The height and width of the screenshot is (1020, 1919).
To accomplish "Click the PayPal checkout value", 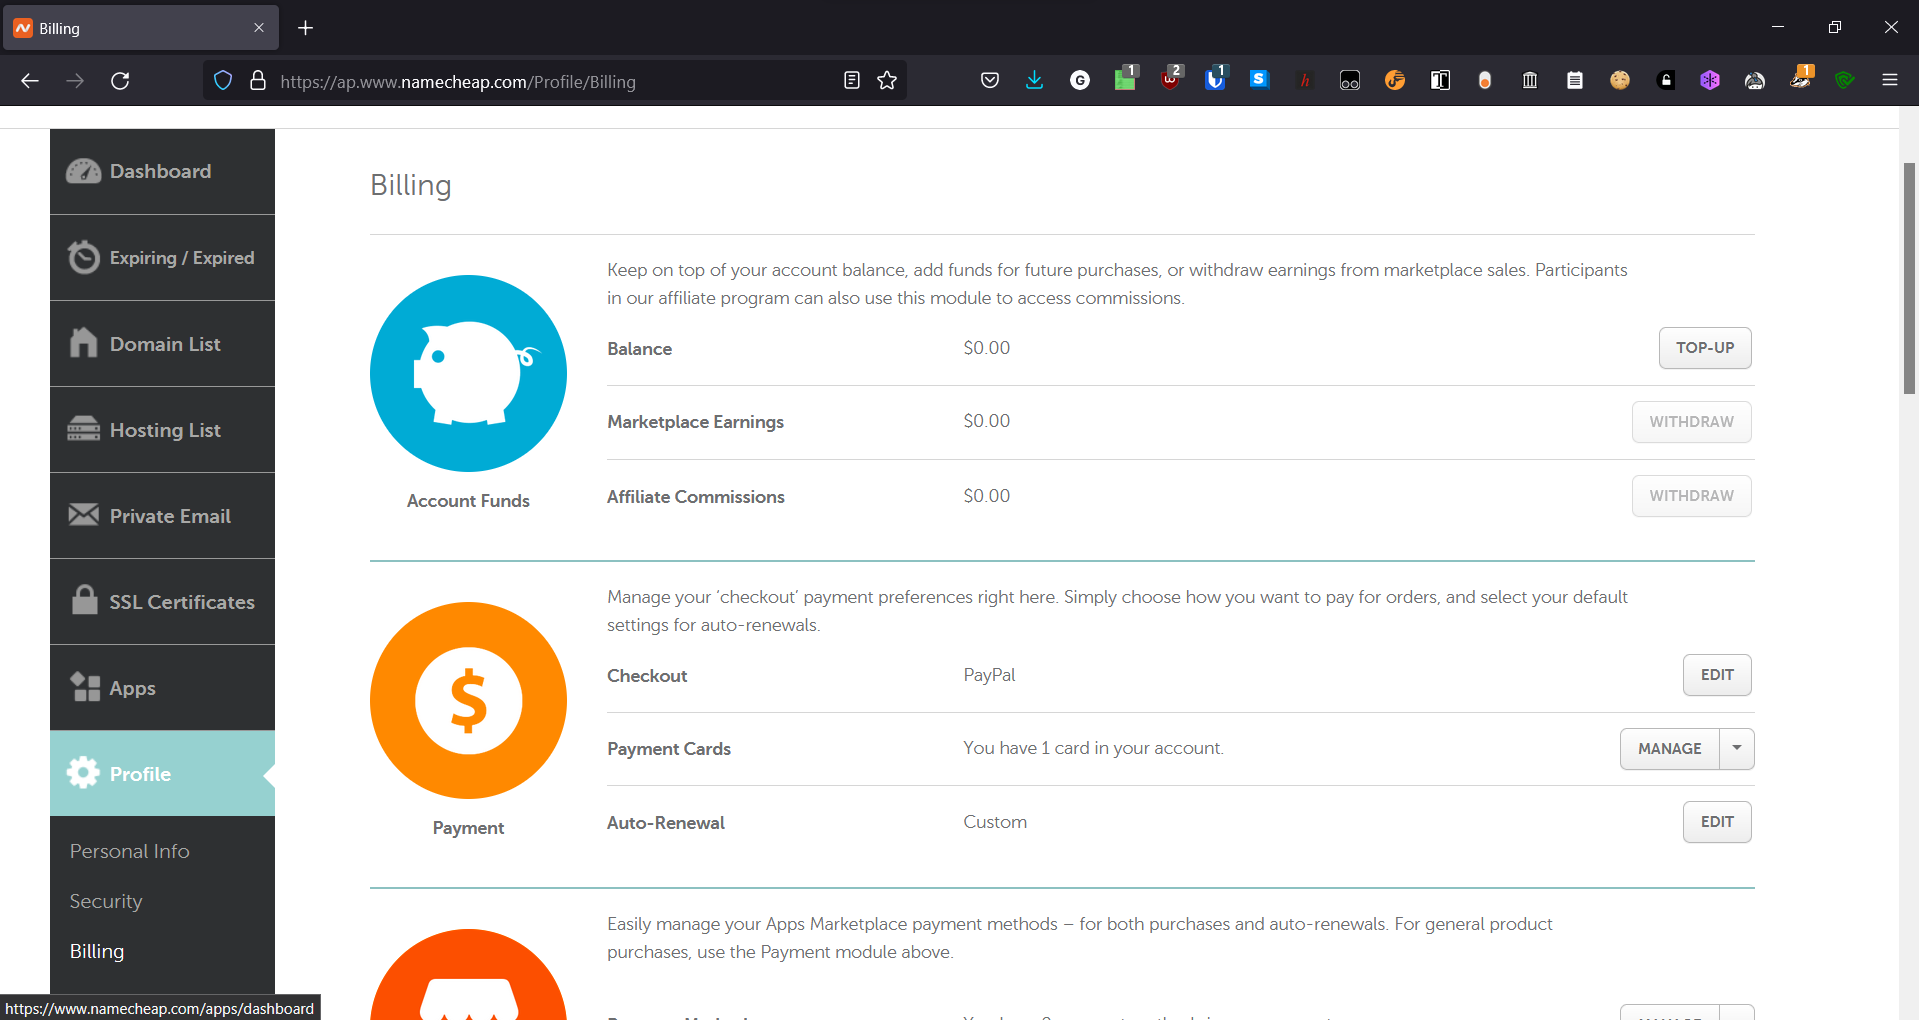I will (989, 675).
